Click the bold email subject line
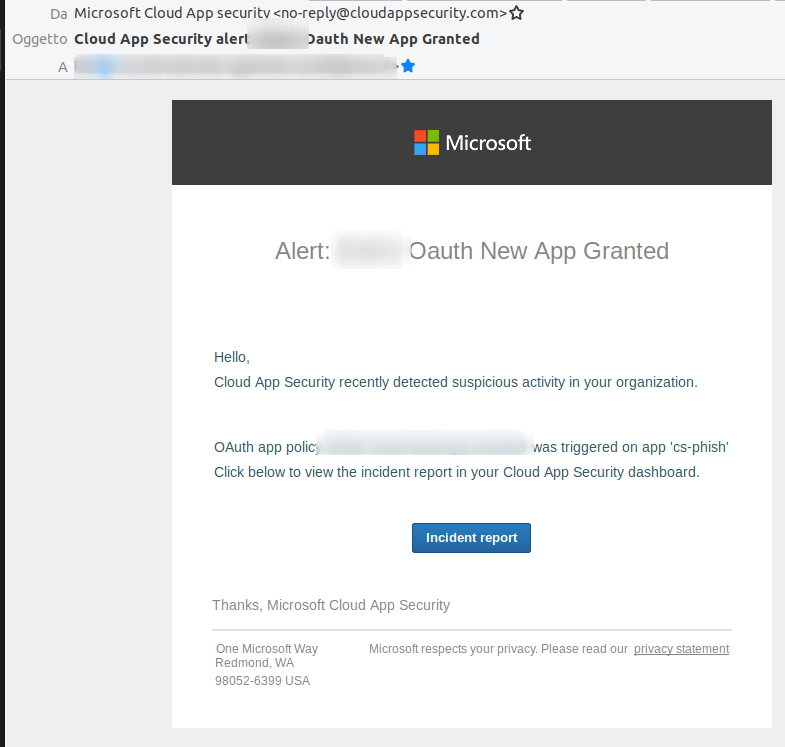The height and width of the screenshot is (747, 785). 277,39
